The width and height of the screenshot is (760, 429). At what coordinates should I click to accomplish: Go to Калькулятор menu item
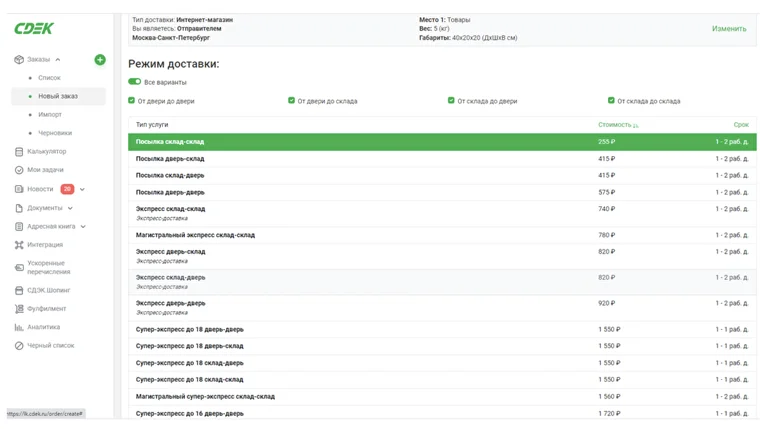47,152
